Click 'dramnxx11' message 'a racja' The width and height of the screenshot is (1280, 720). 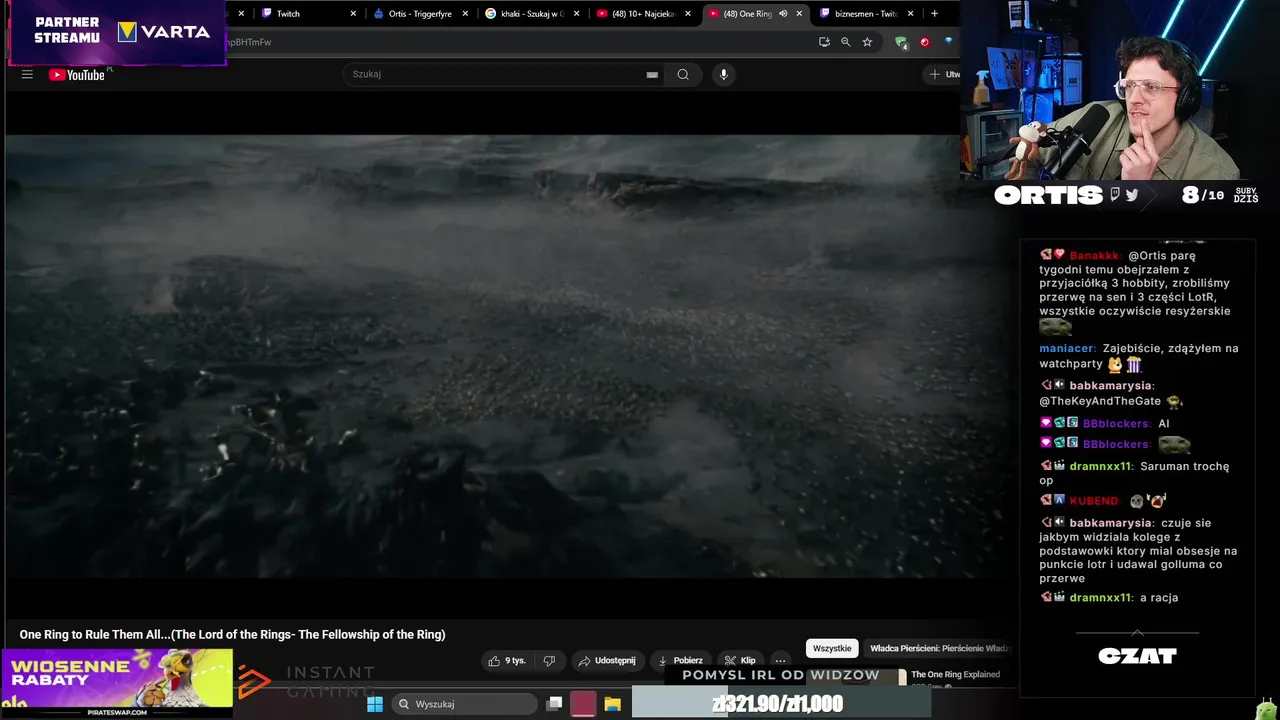1159,598
